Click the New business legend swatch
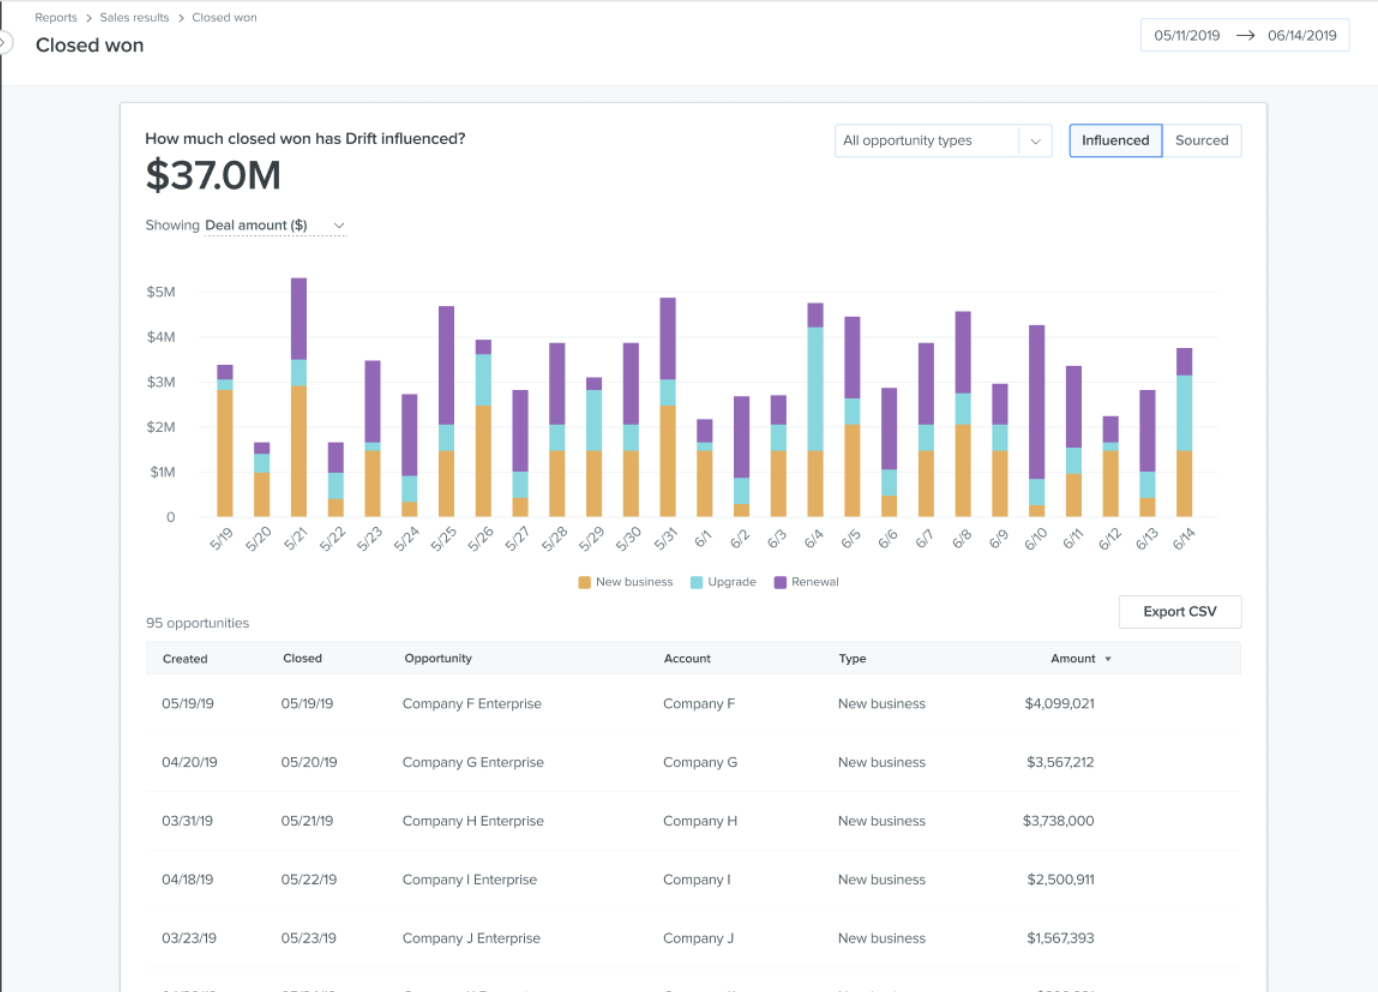 point(584,582)
